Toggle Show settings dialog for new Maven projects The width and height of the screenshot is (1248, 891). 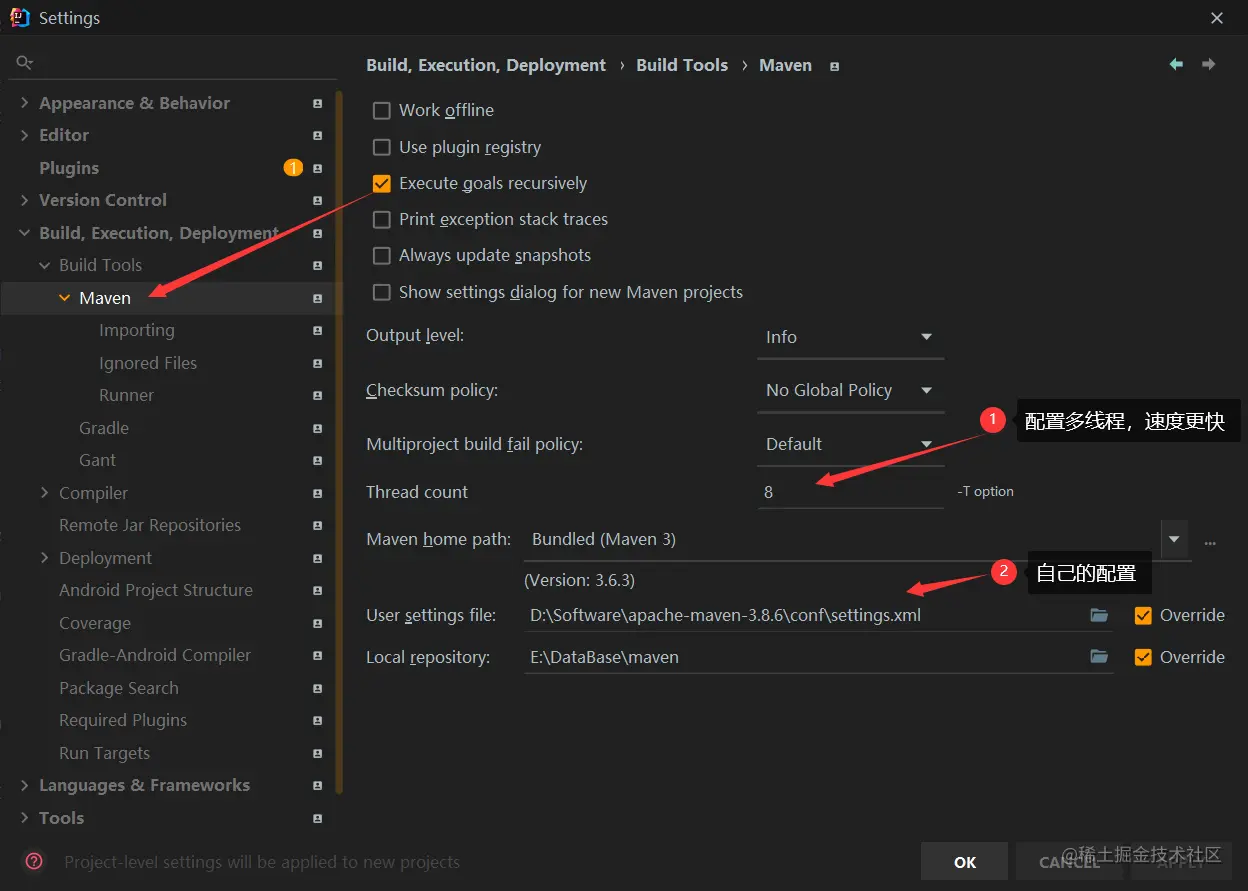click(381, 292)
